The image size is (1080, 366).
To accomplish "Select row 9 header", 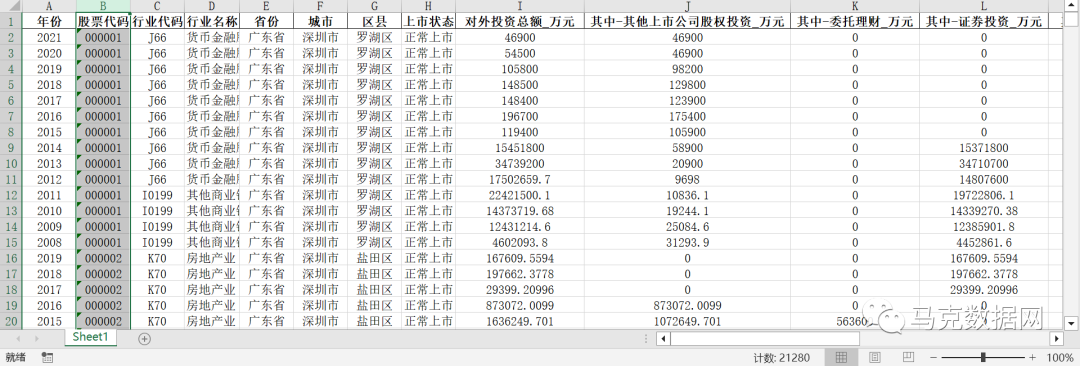I will tap(11, 148).
